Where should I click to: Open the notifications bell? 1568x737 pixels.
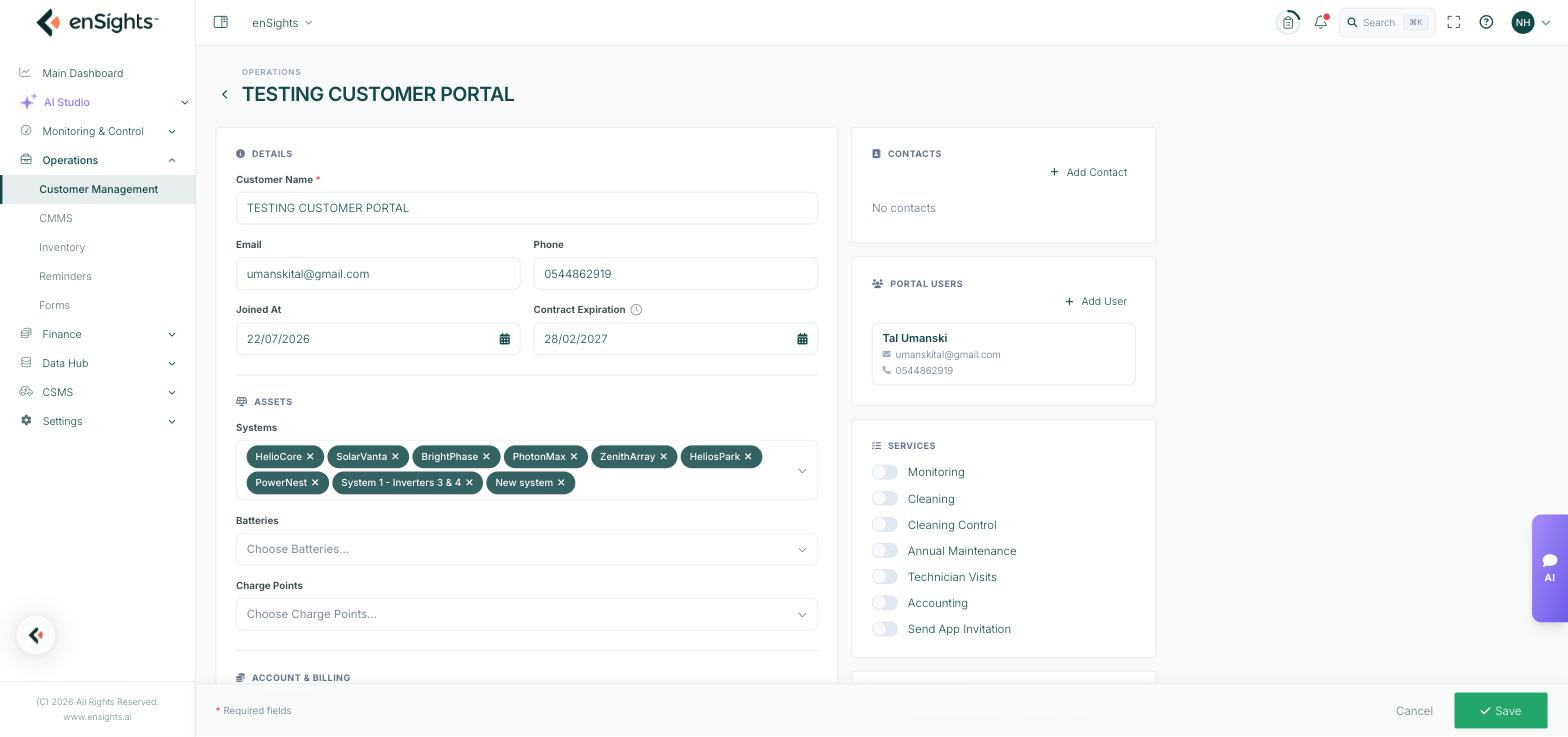(x=1321, y=22)
